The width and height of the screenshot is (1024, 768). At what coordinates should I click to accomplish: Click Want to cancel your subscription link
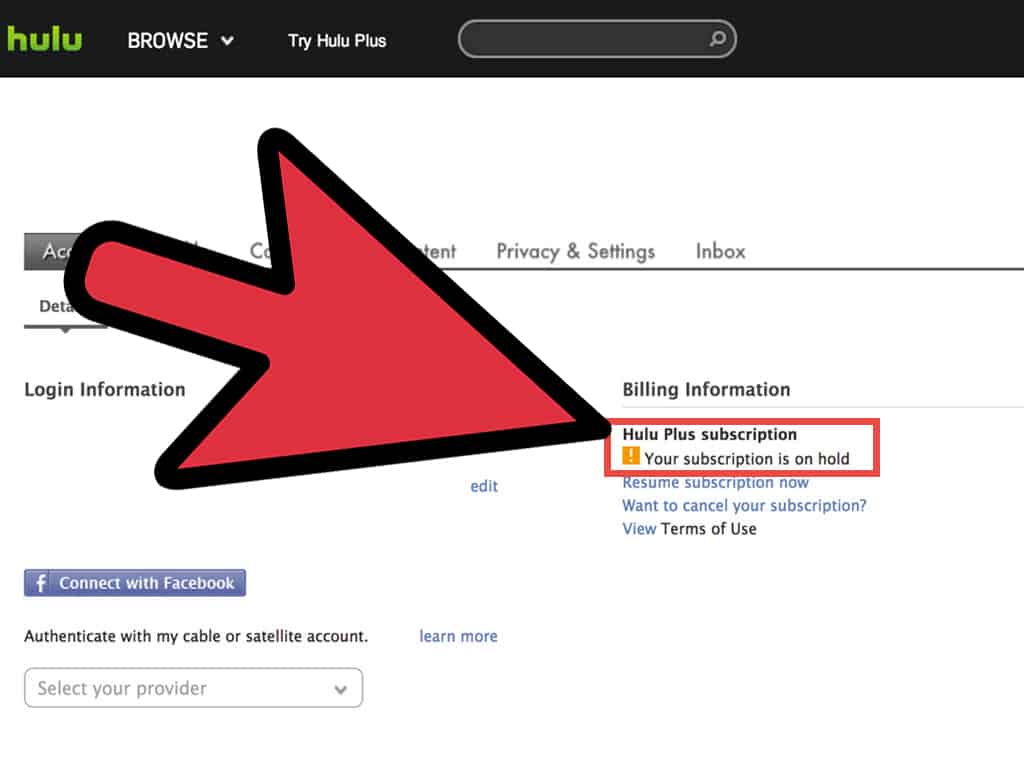click(x=744, y=505)
